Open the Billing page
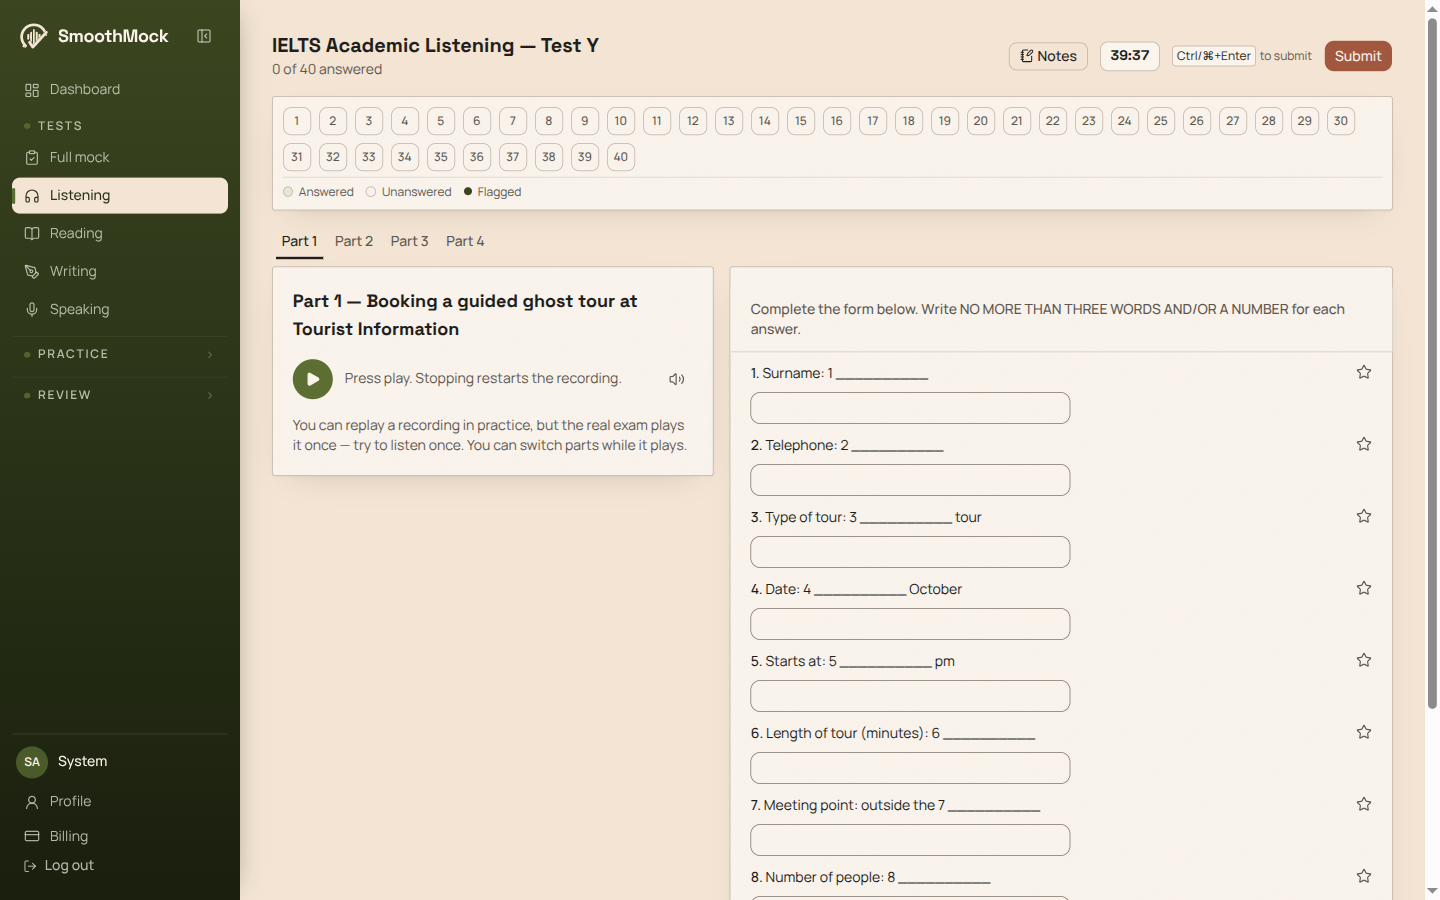The image size is (1440, 900). (x=120, y=836)
